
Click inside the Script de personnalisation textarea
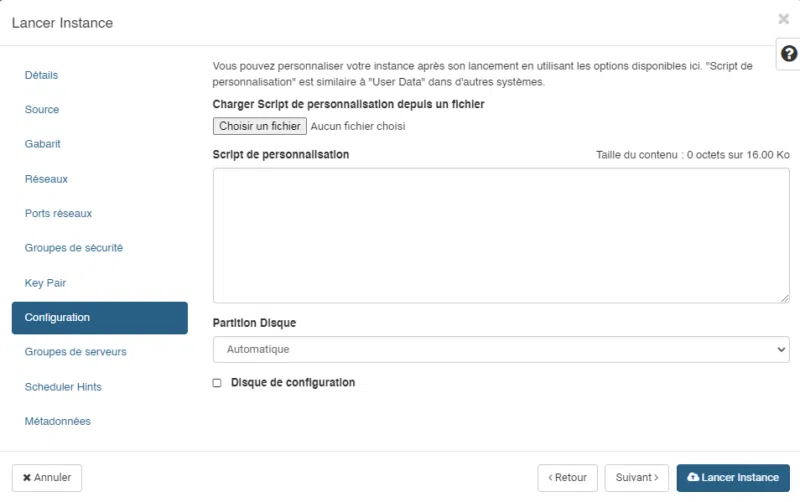[501, 235]
